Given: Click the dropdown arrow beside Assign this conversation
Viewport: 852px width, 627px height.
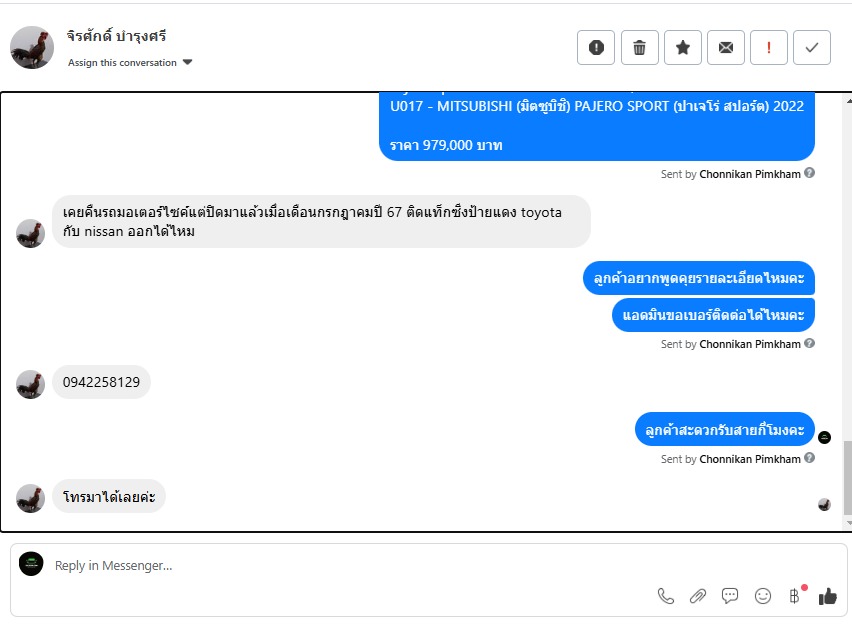Looking at the screenshot, I should pos(187,62).
